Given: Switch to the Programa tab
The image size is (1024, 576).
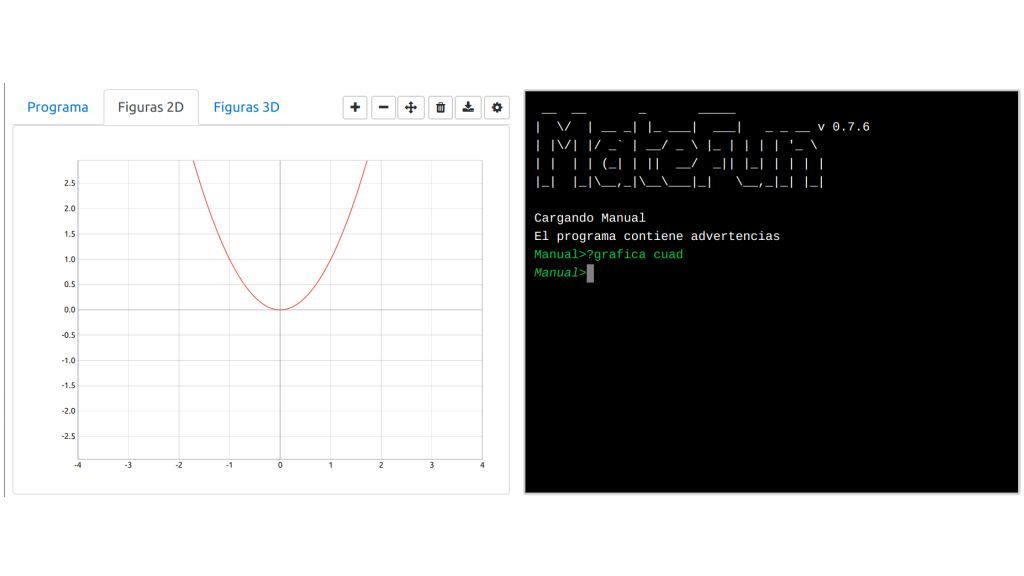Looking at the screenshot, I should tap(57, 107).
